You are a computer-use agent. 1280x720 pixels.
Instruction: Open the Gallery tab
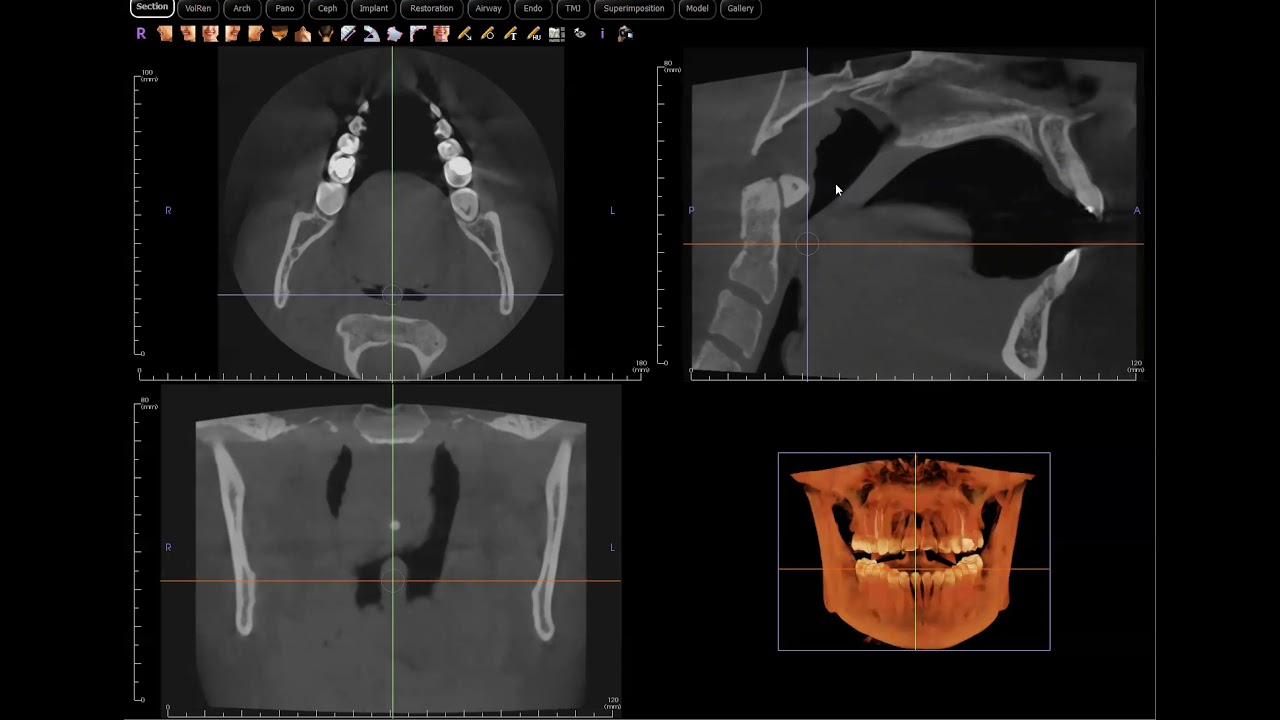tap(741, 8)
